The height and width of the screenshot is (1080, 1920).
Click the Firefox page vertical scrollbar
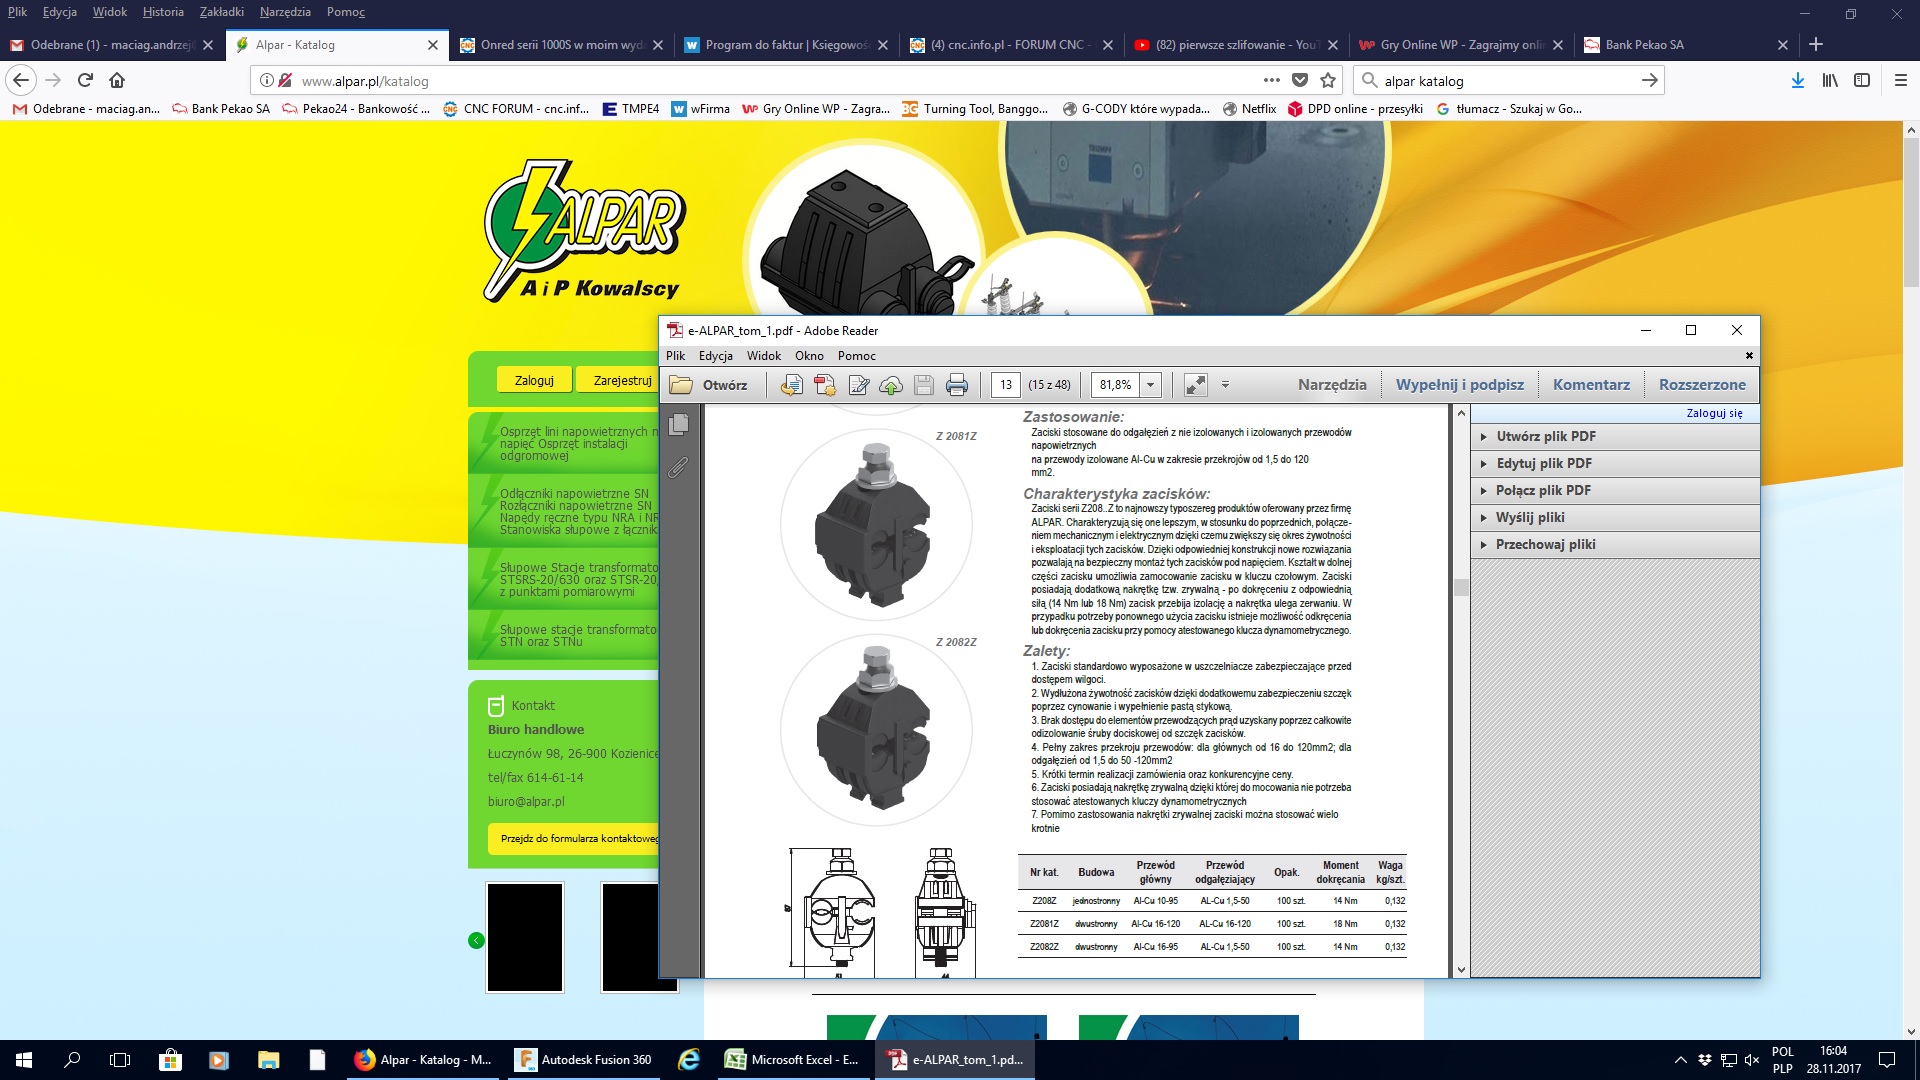(x=1911, y=210)
